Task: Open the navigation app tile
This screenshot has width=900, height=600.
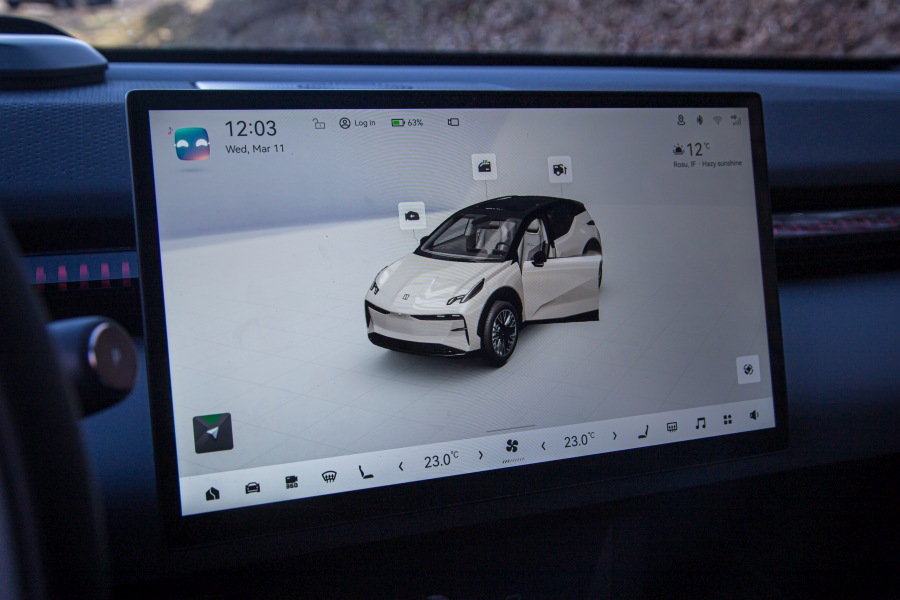Action: pos(213,433)
